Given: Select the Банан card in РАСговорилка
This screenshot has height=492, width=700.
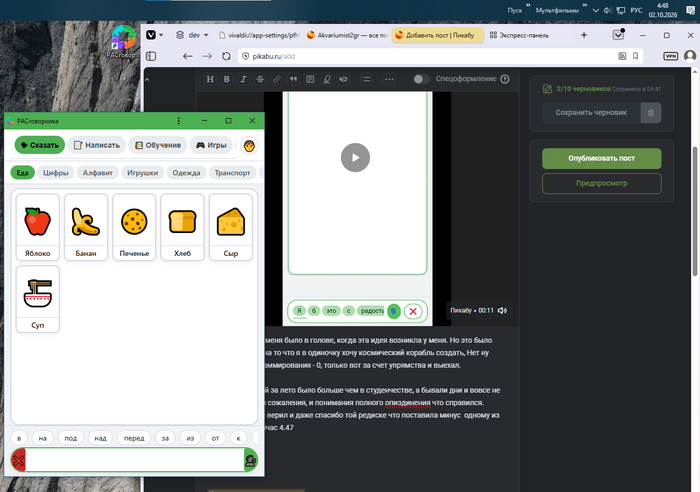Looking at the screenshot, I should click(x=86, y=227).
